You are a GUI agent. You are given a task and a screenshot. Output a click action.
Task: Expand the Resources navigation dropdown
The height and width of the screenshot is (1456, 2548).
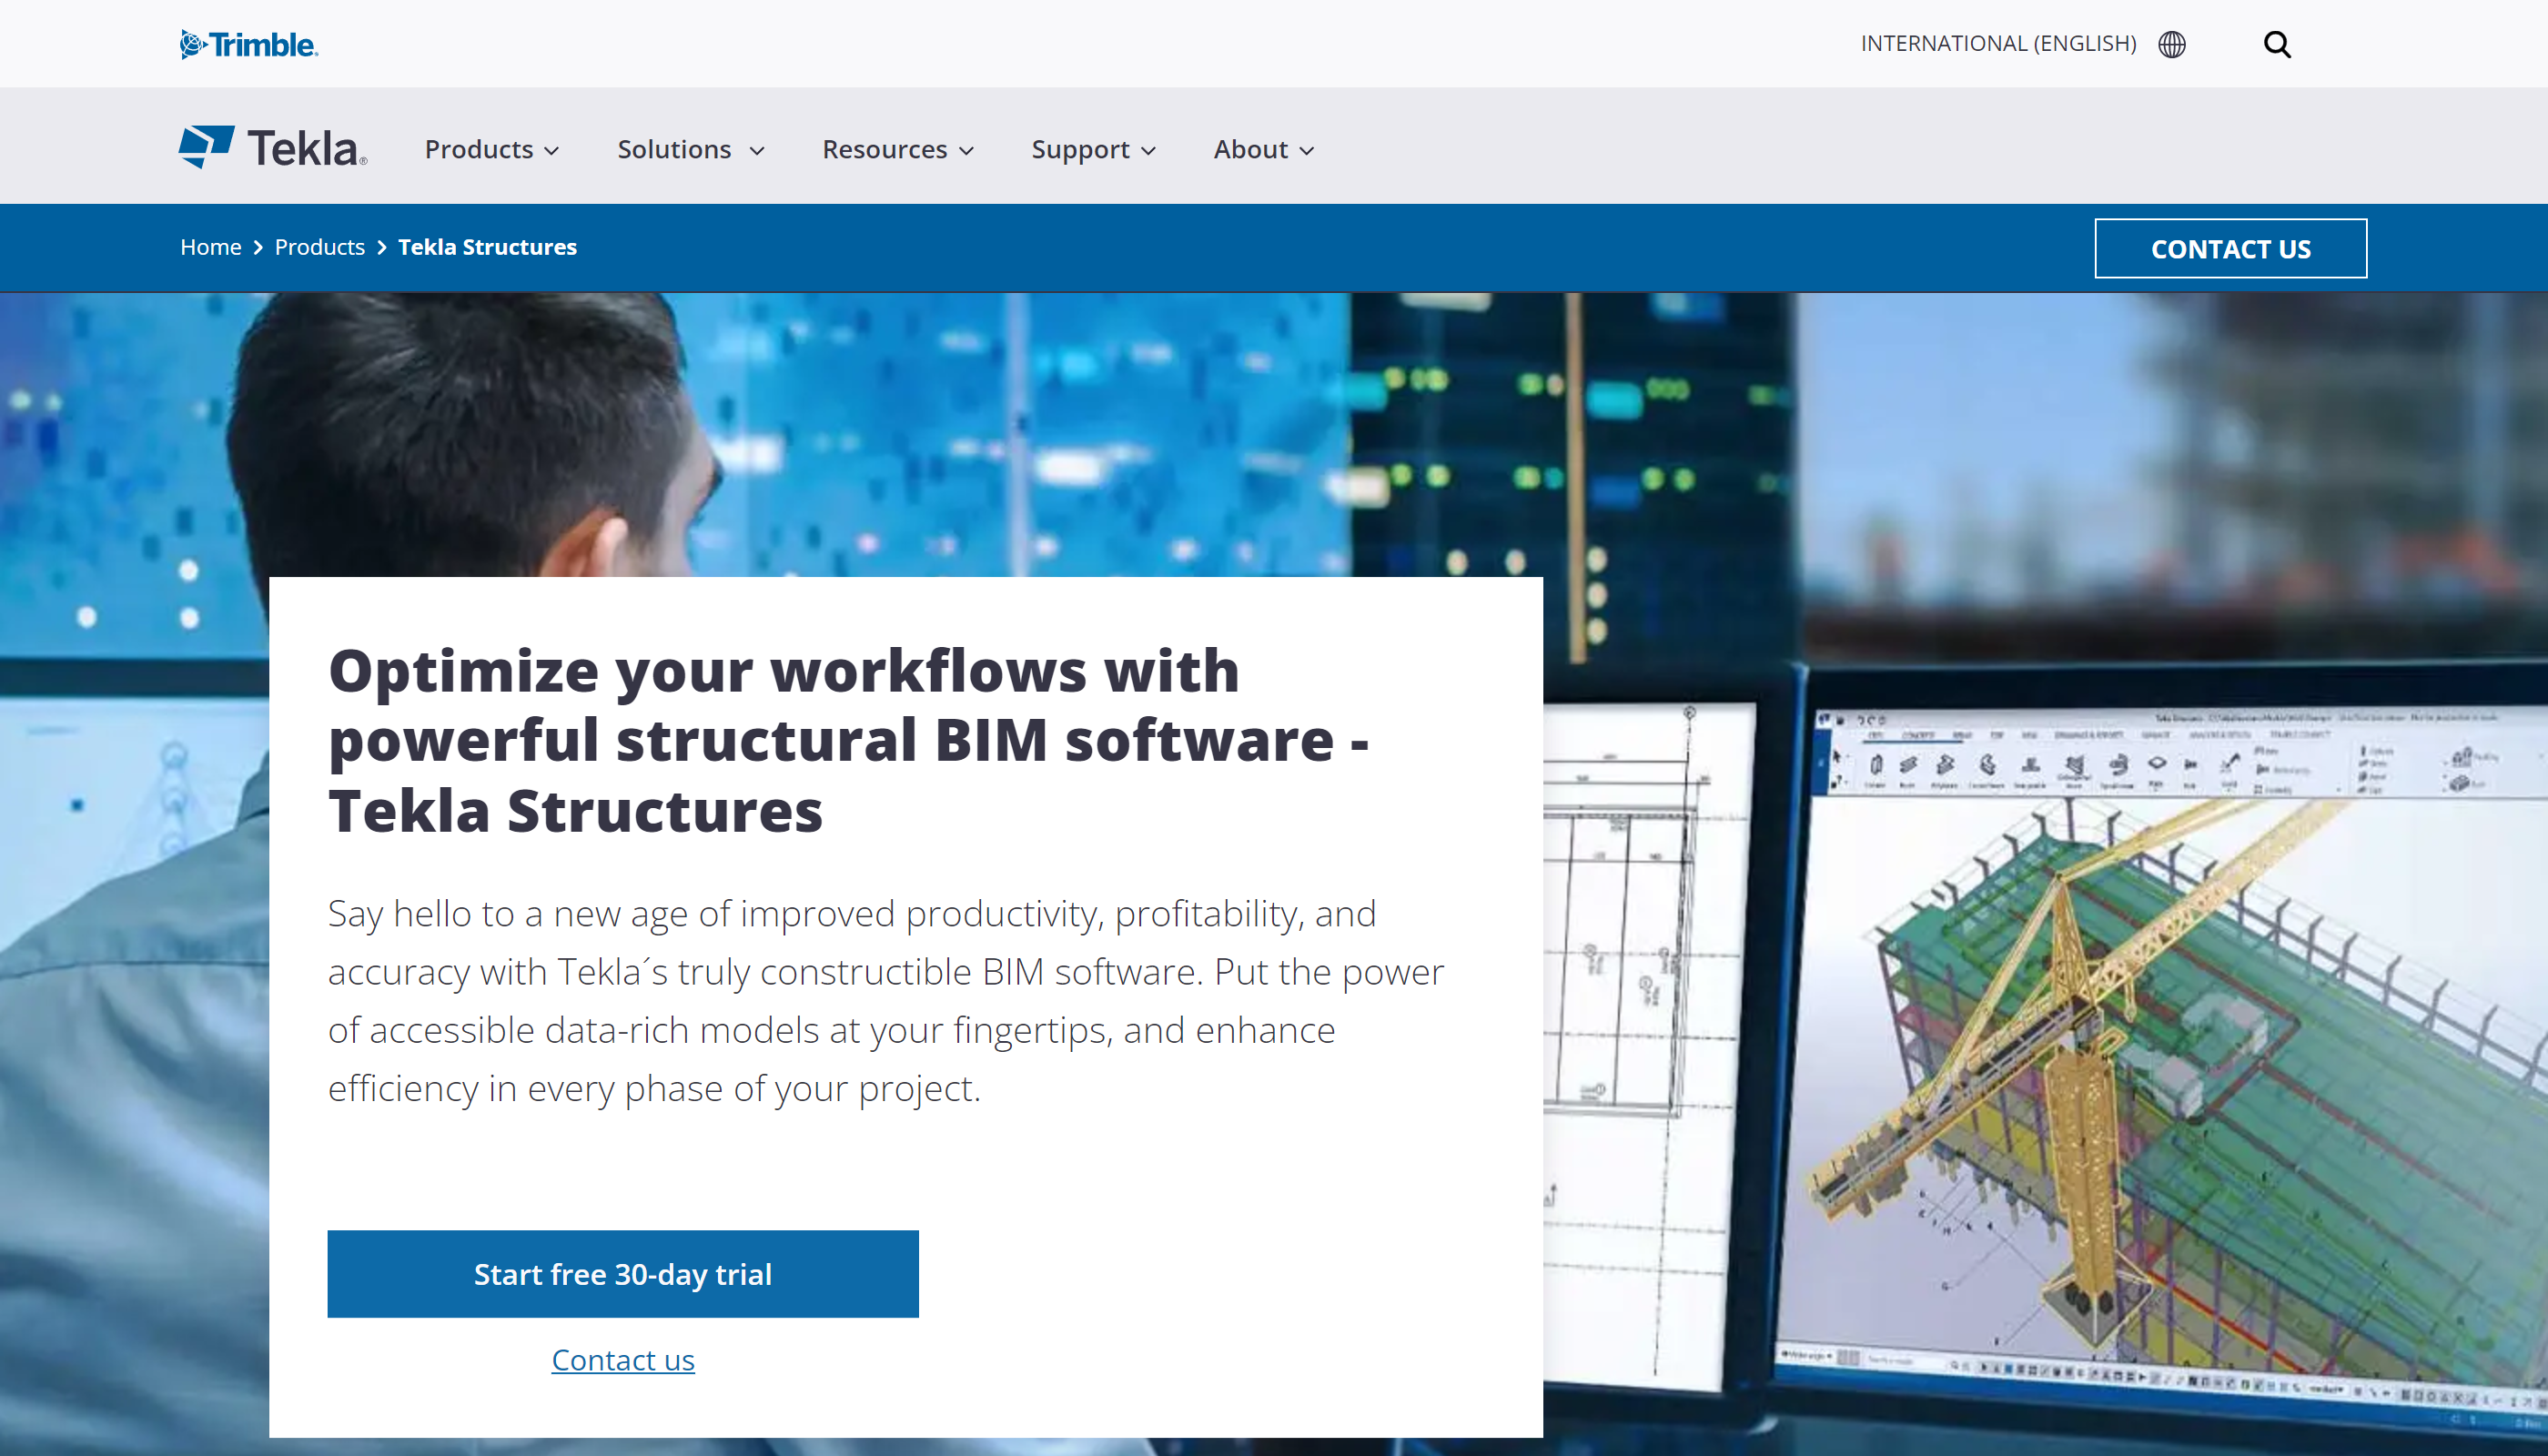(x=897, y=149)
